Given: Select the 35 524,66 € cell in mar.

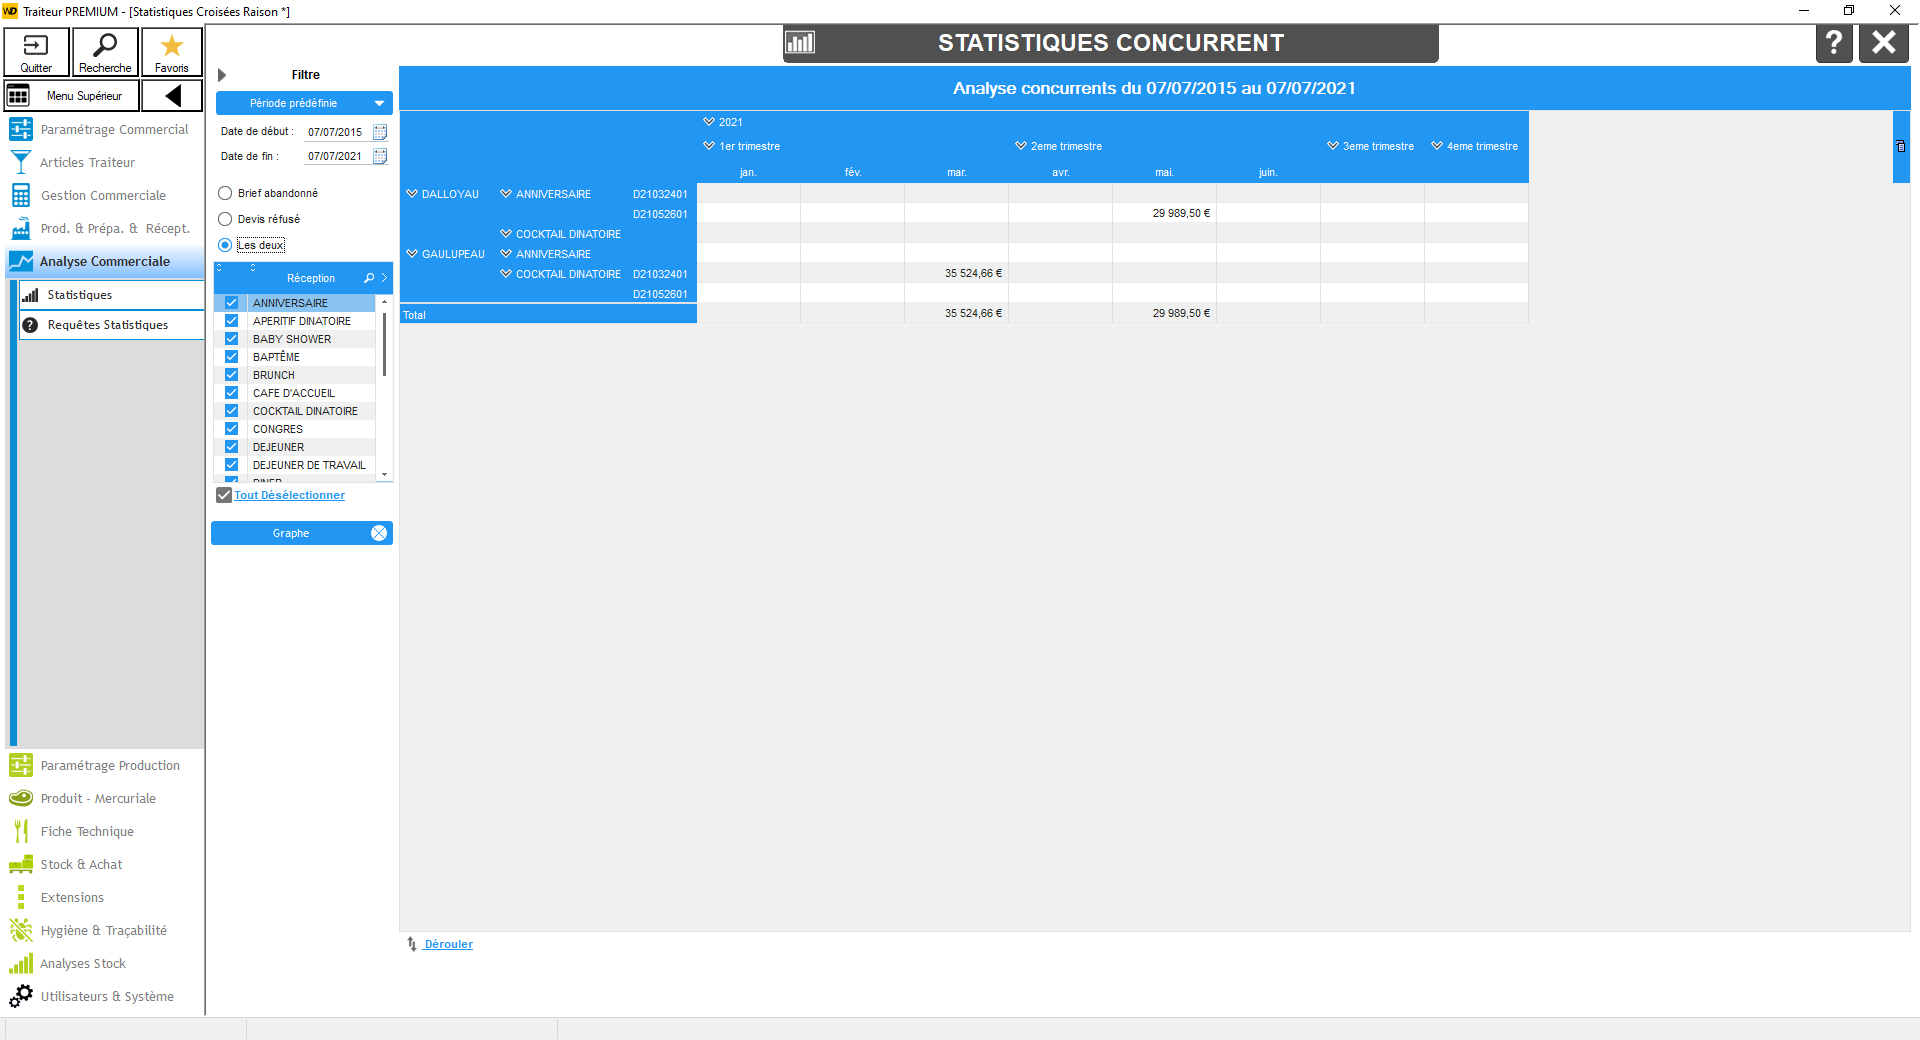Looking at the screenshot, I should click(x=956, y=273).
